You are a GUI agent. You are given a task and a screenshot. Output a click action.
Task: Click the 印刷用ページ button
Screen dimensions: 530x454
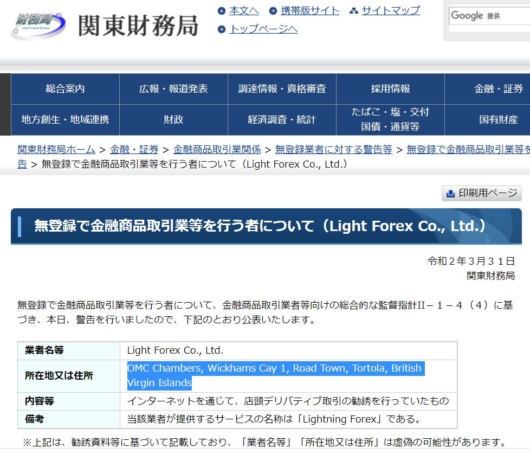[482, 193]
